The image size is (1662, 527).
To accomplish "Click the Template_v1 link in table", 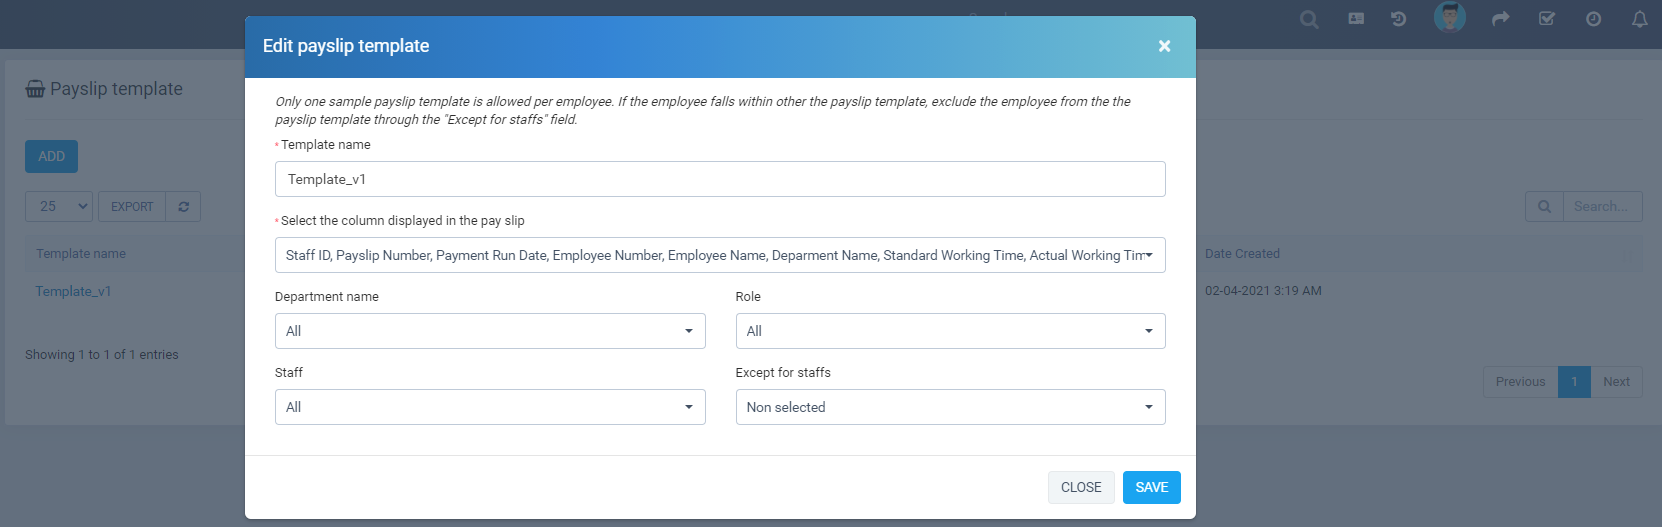I will [x=74, y=291].
